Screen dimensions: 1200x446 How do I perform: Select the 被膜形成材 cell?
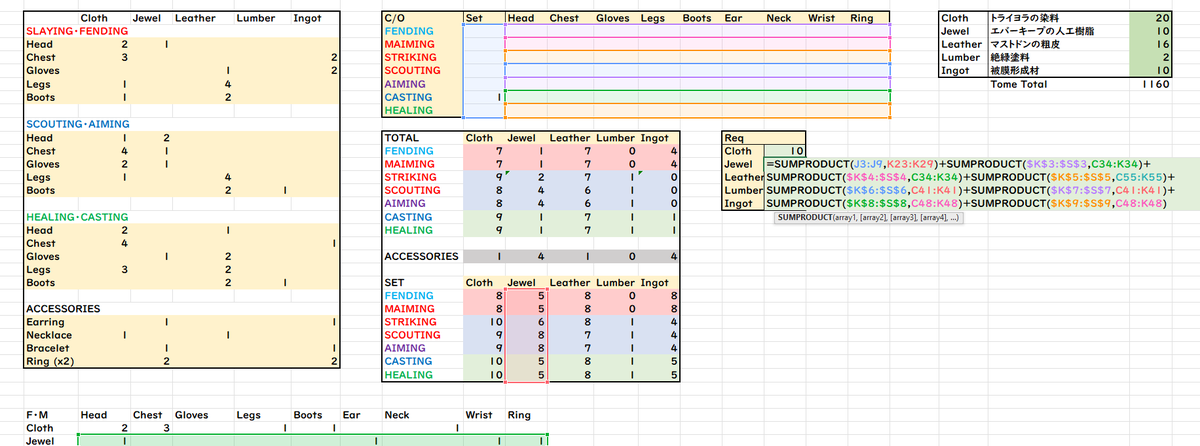coord(1015,70)
